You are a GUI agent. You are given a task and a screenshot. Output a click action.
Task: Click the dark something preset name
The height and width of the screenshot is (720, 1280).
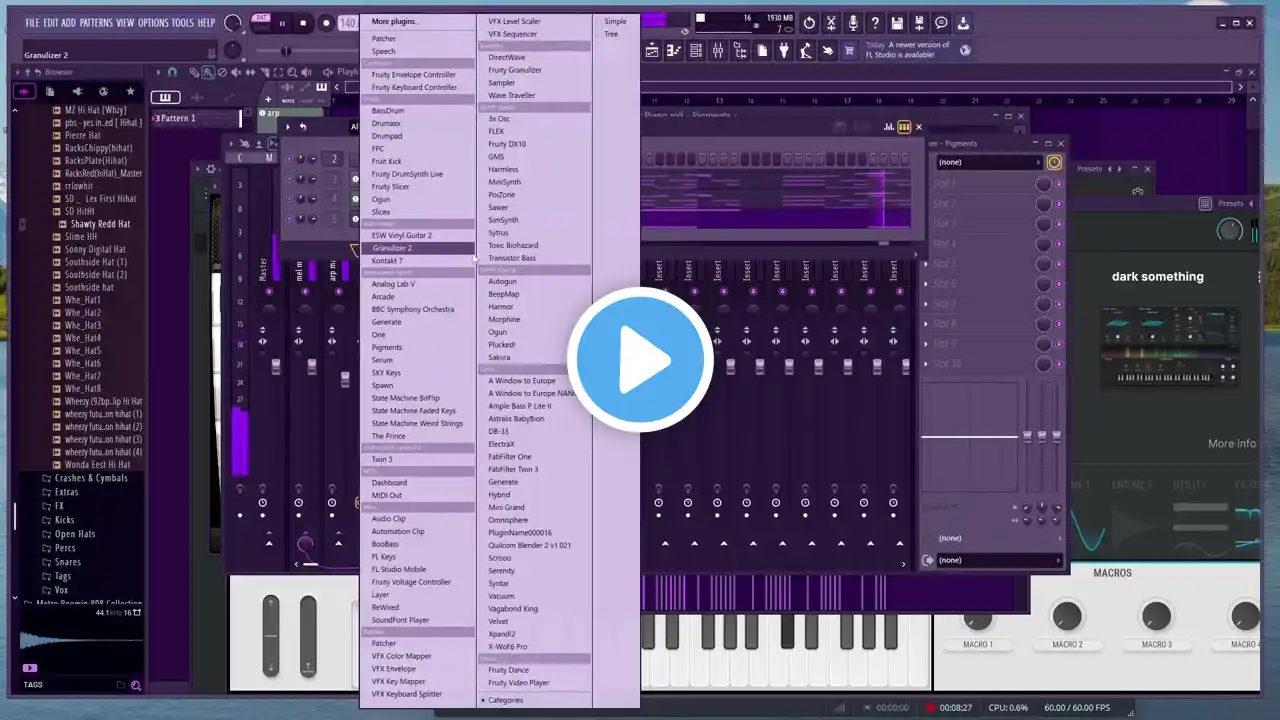pos(1158,277)
